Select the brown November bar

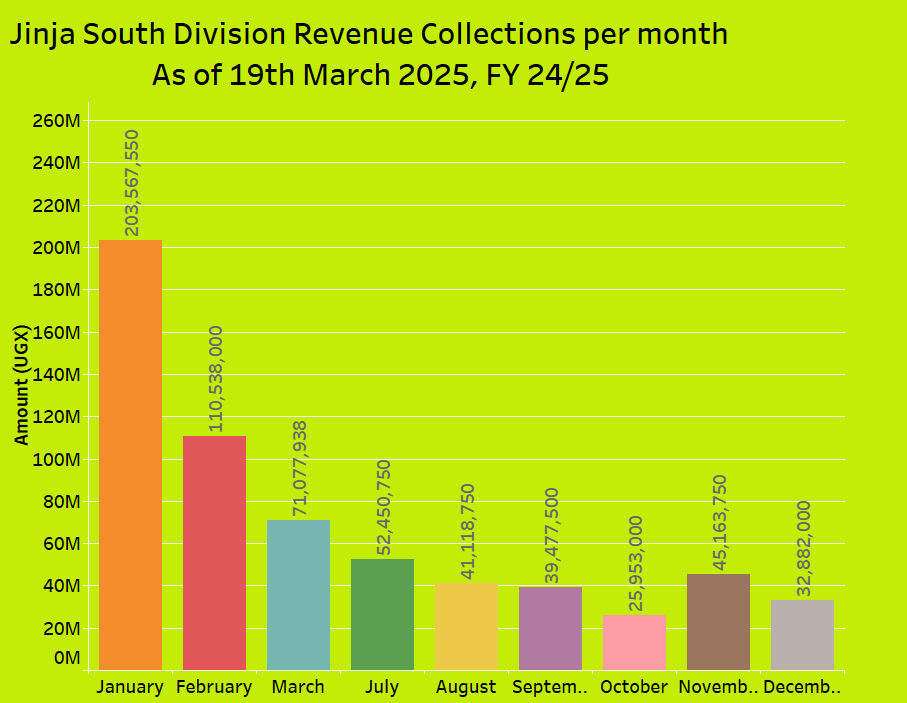tap(718, 621)
